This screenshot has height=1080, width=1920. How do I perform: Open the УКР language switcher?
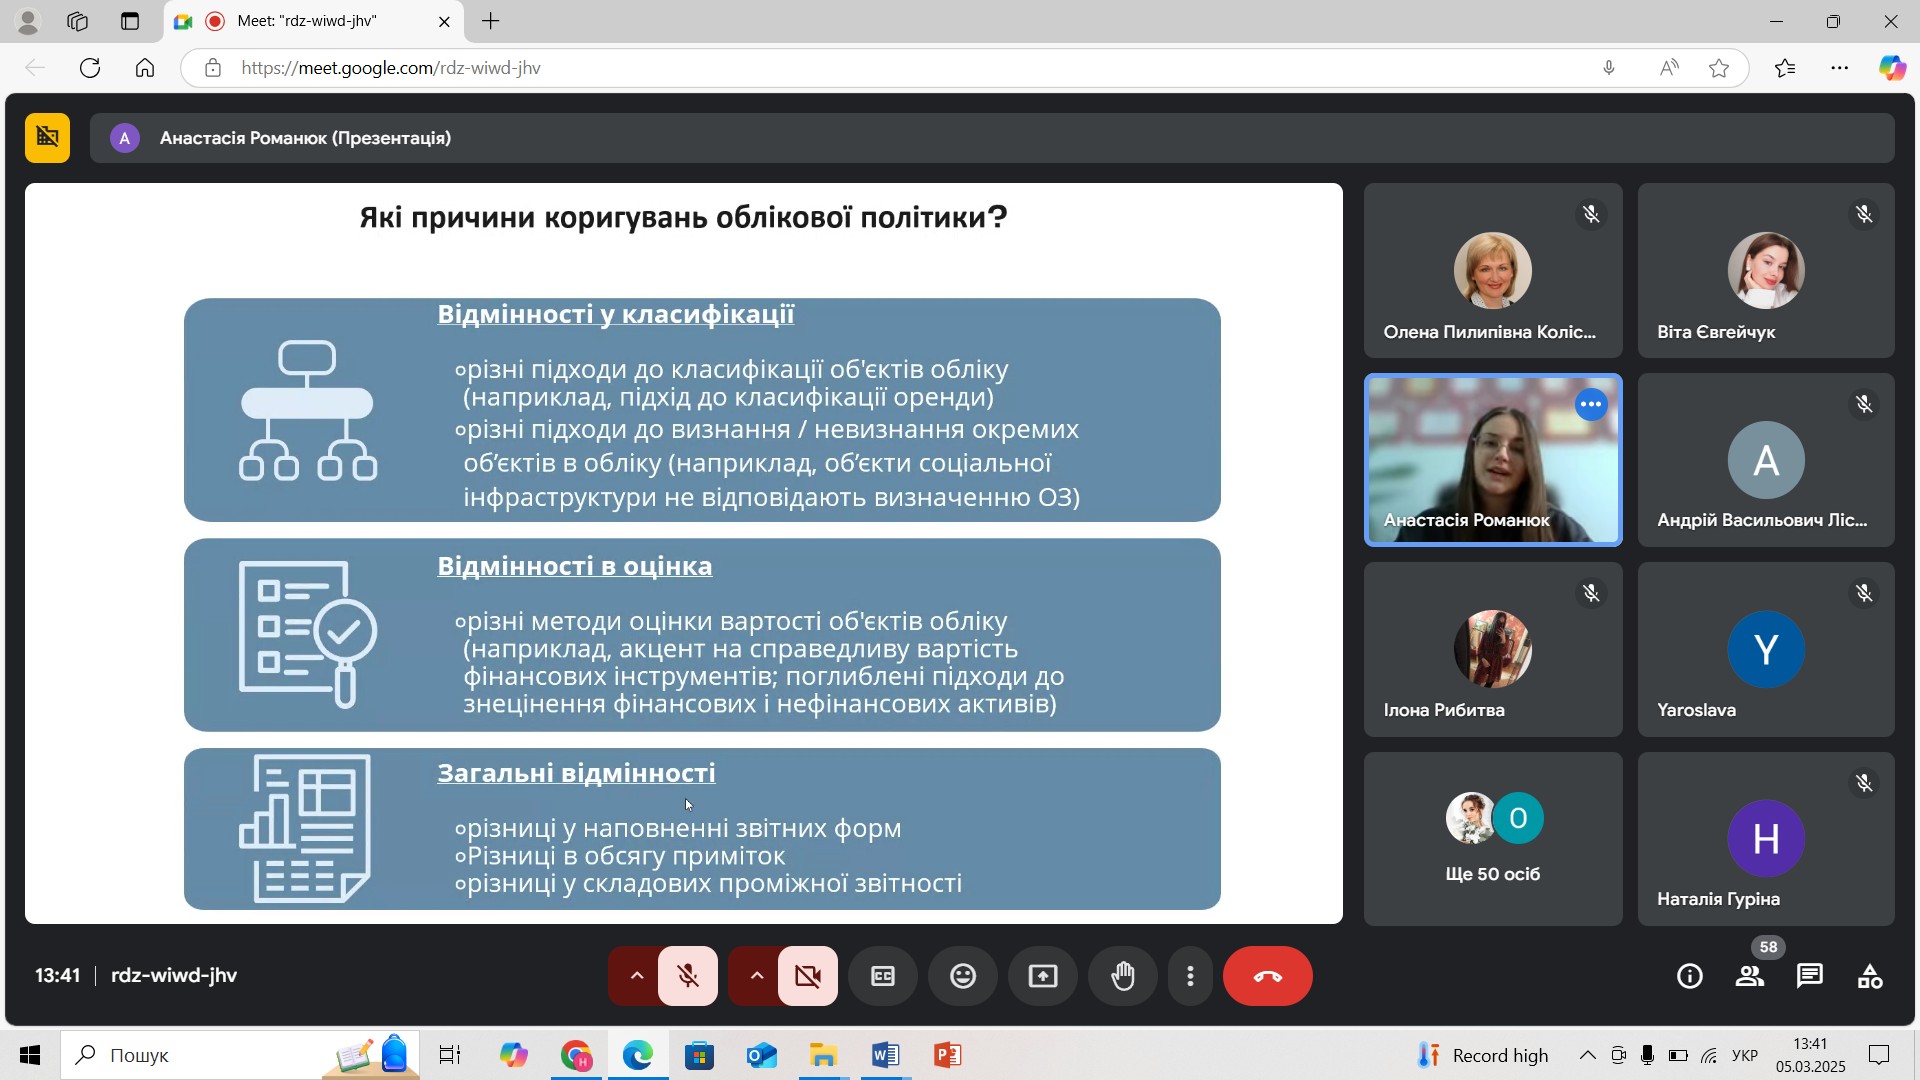click(1745, 1056)
